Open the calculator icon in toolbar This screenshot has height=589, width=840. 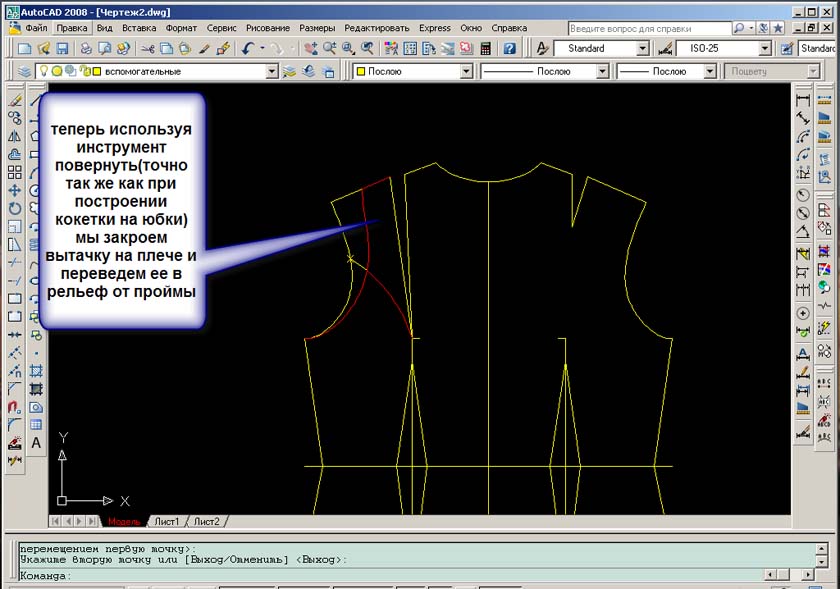(x=486, y=48)
